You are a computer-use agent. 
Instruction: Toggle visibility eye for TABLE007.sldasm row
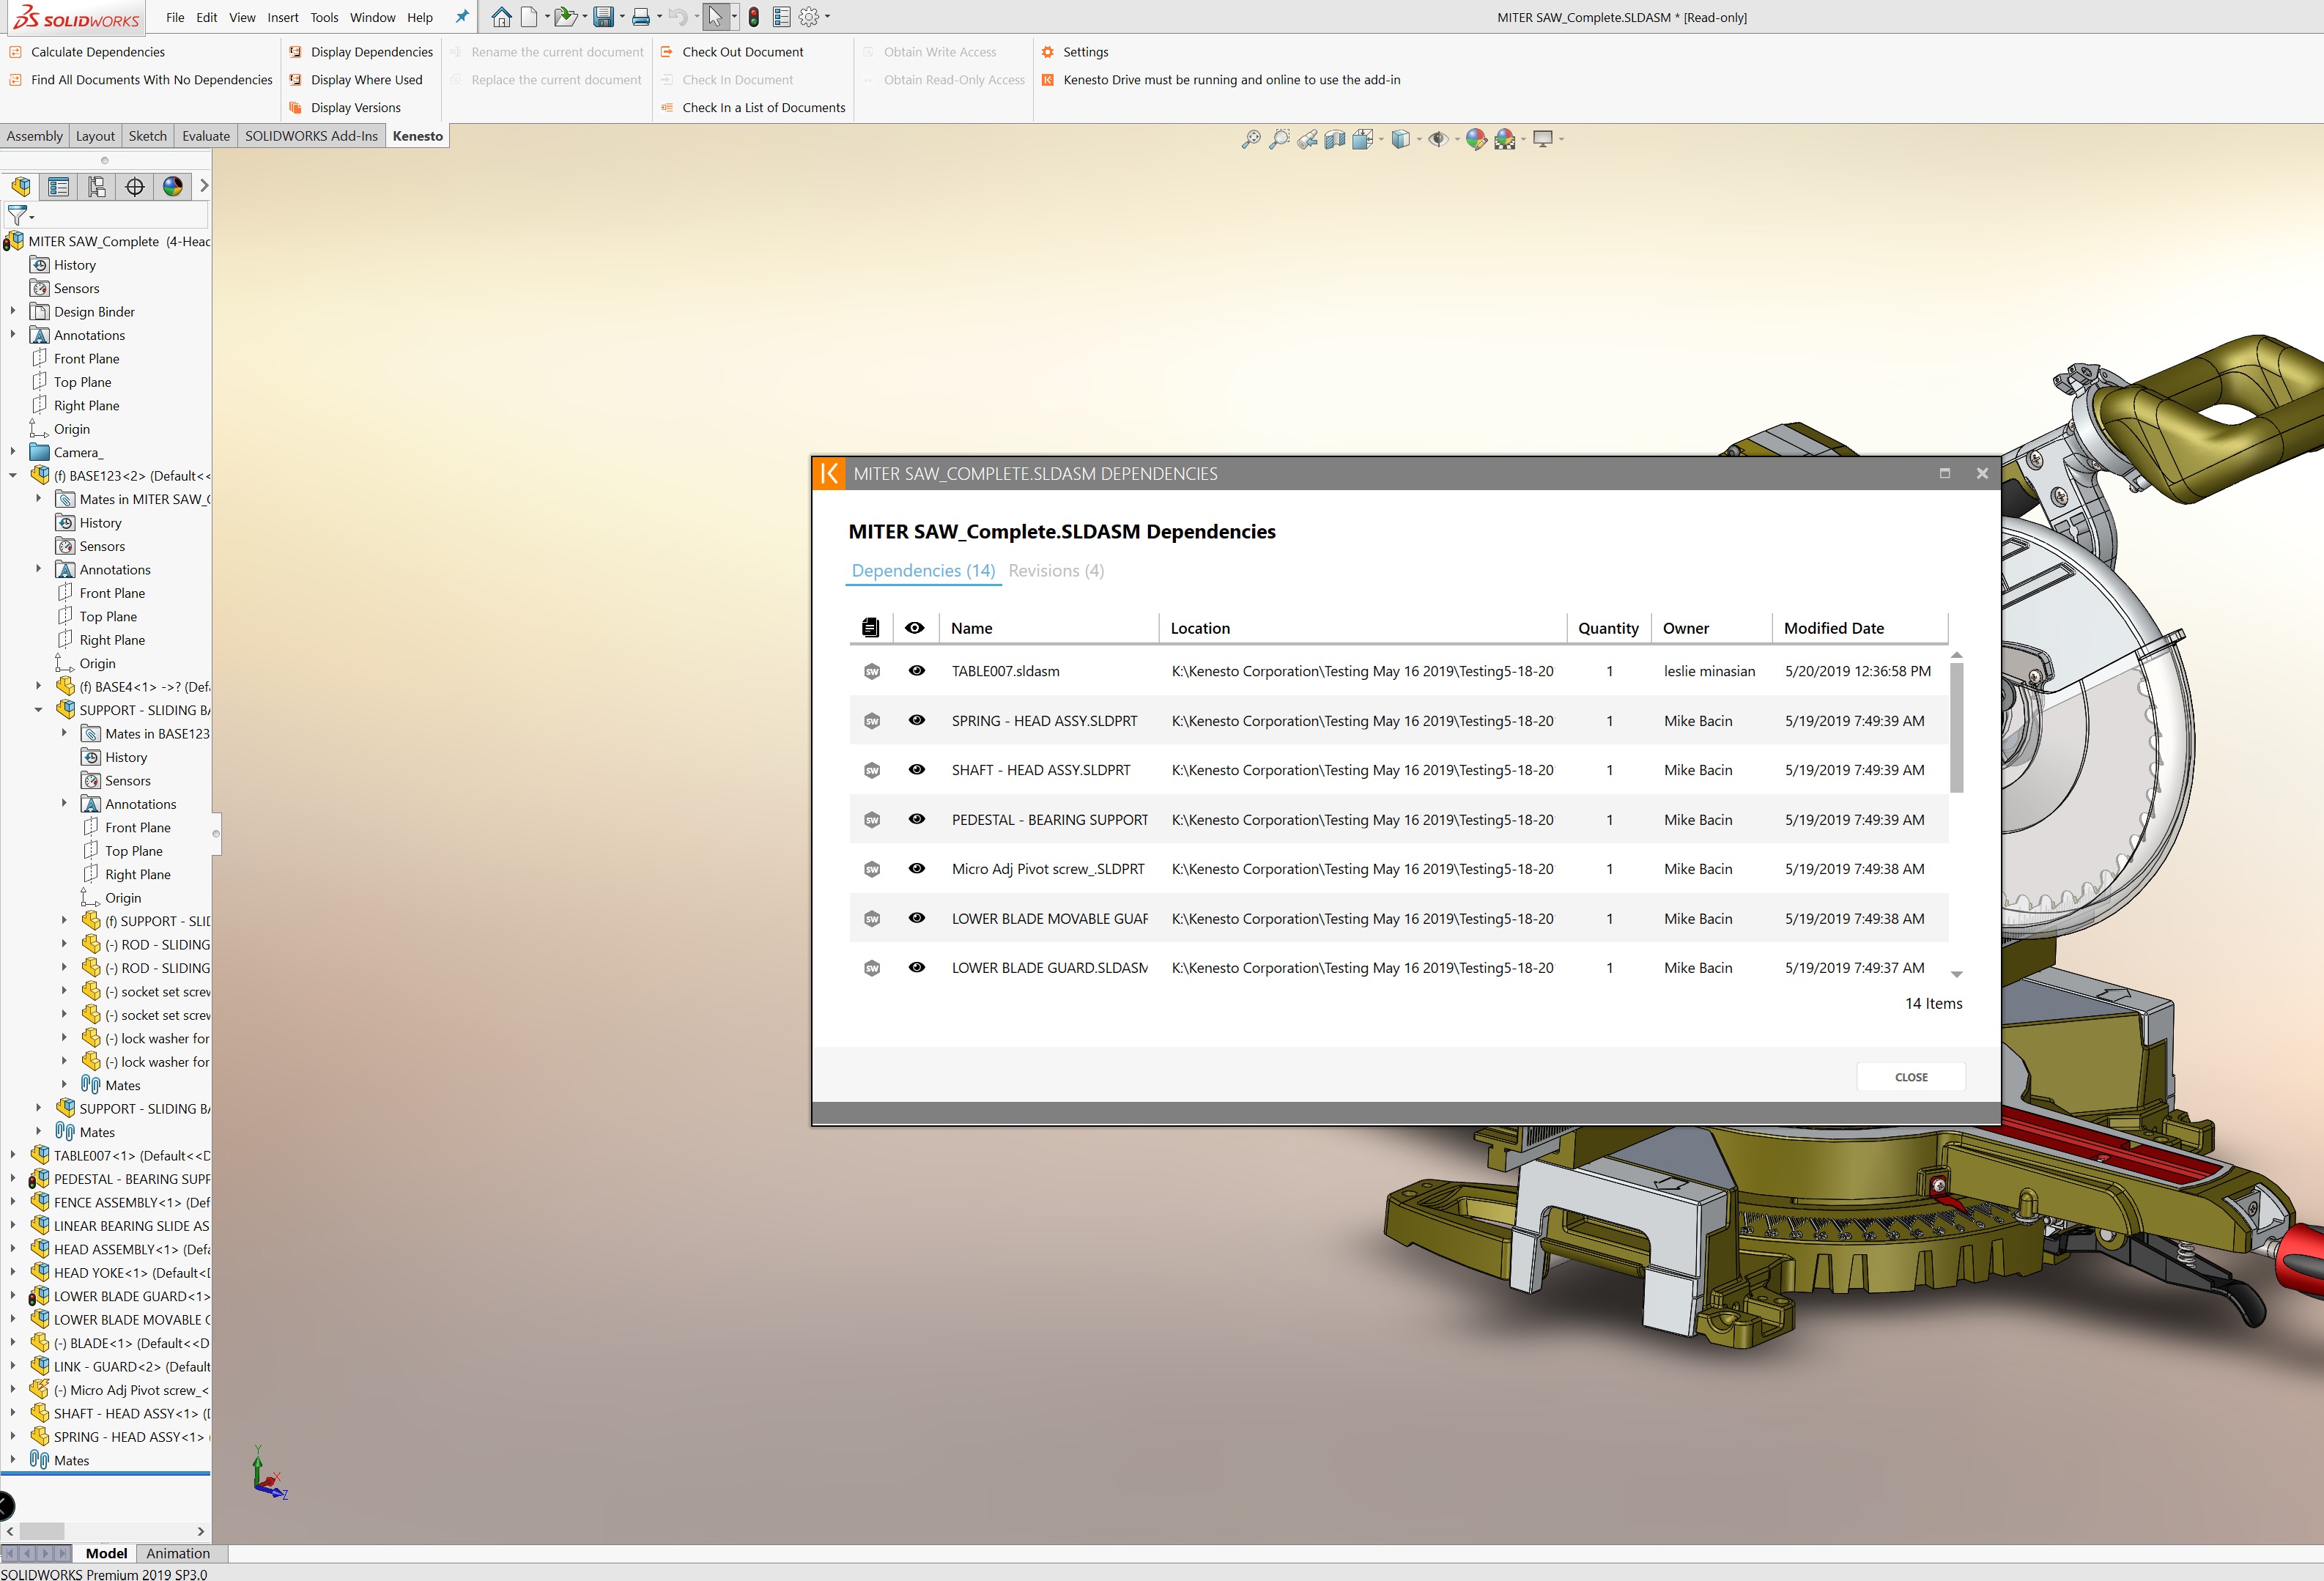(916, 671)
